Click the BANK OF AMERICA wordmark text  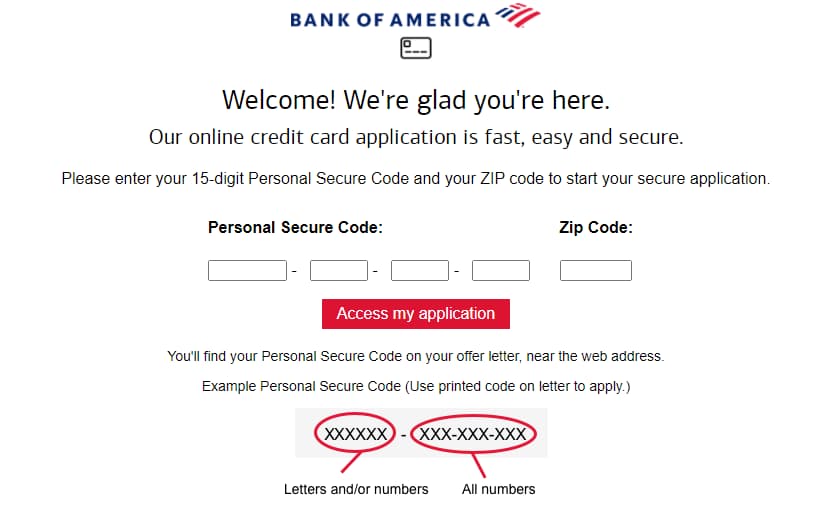coord(390,20)
